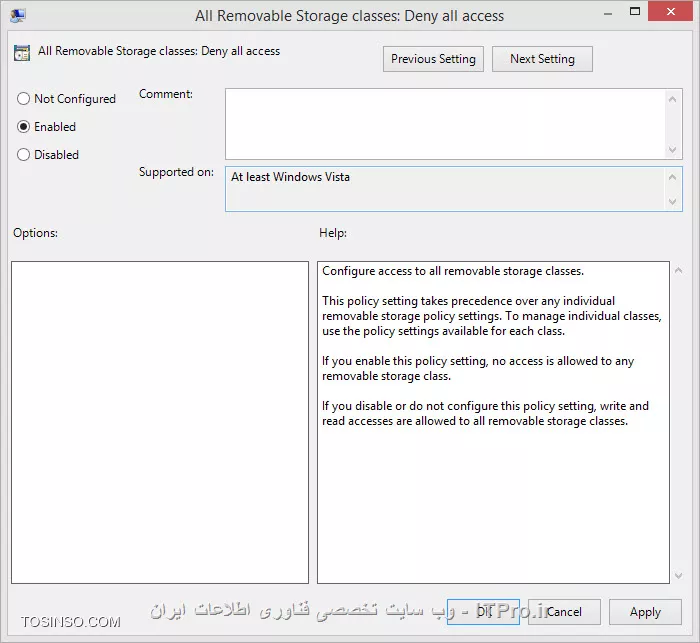Click the 'Comment:' label
This screenshot has height=643, width=700.
click(166, 94)
